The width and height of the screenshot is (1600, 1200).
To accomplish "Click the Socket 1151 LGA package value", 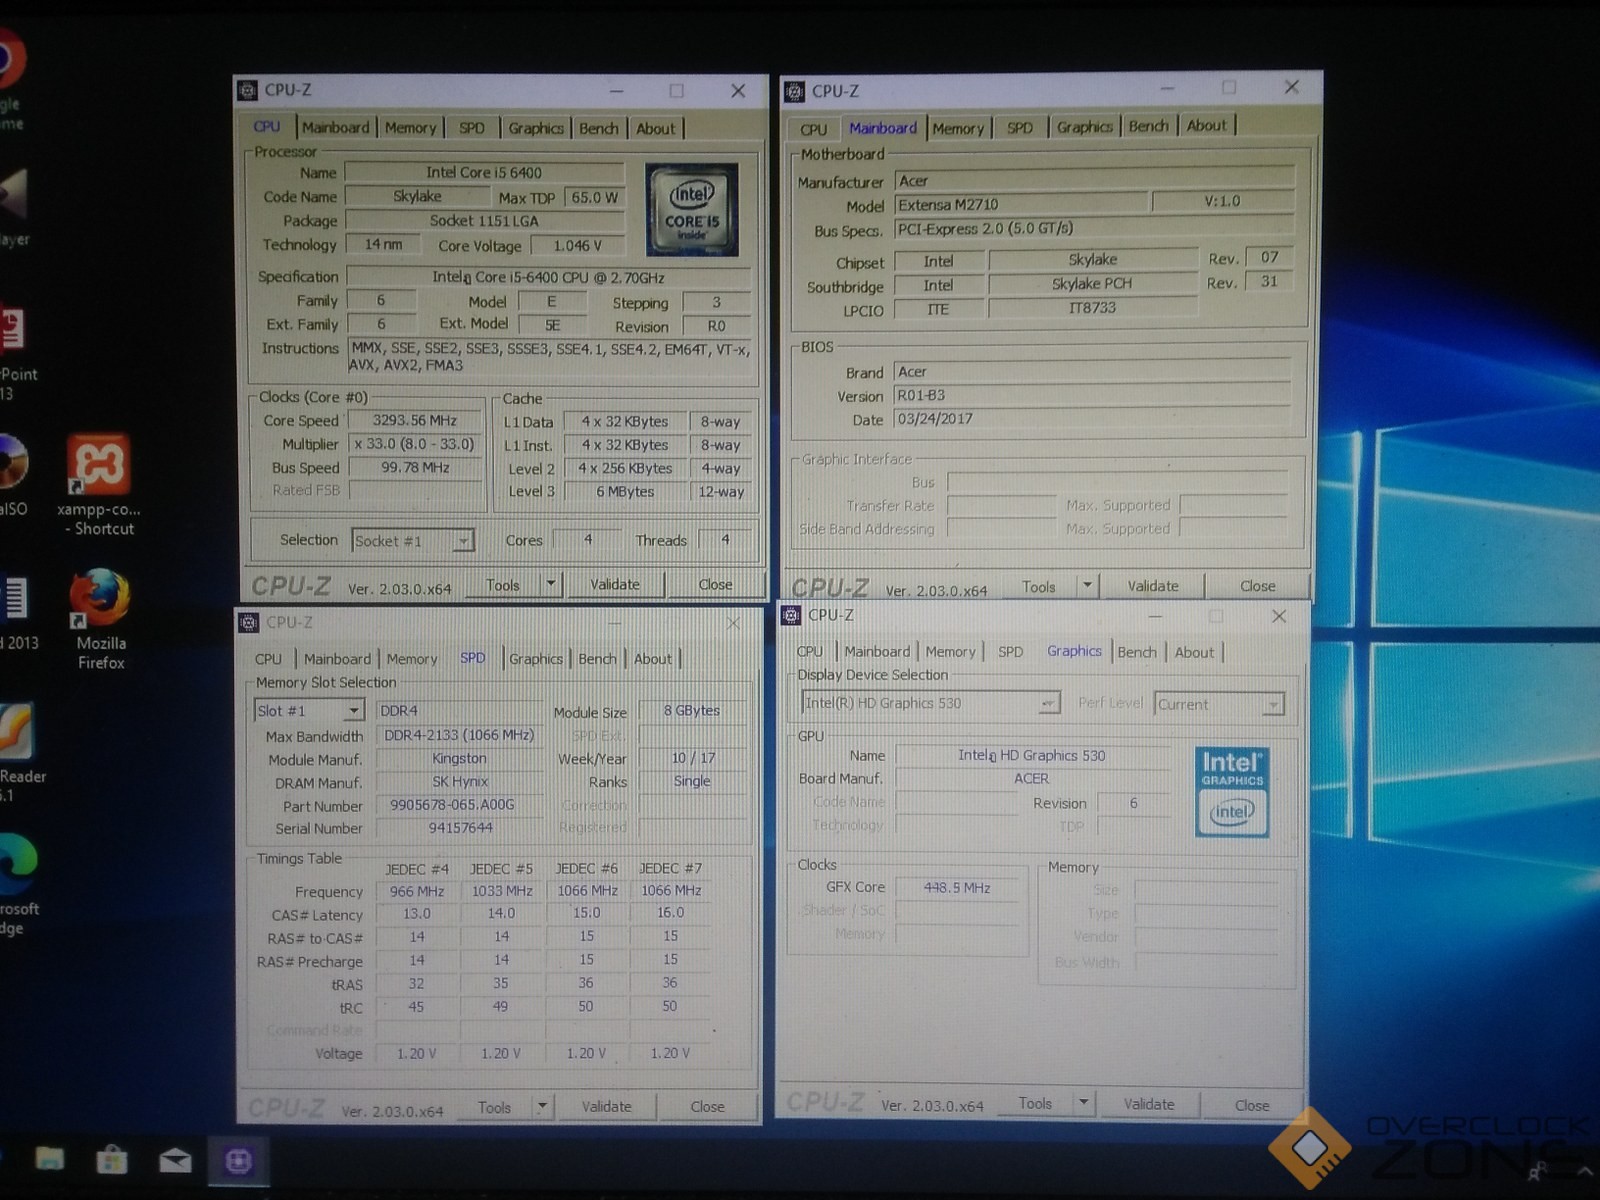I will pos(484,221).
